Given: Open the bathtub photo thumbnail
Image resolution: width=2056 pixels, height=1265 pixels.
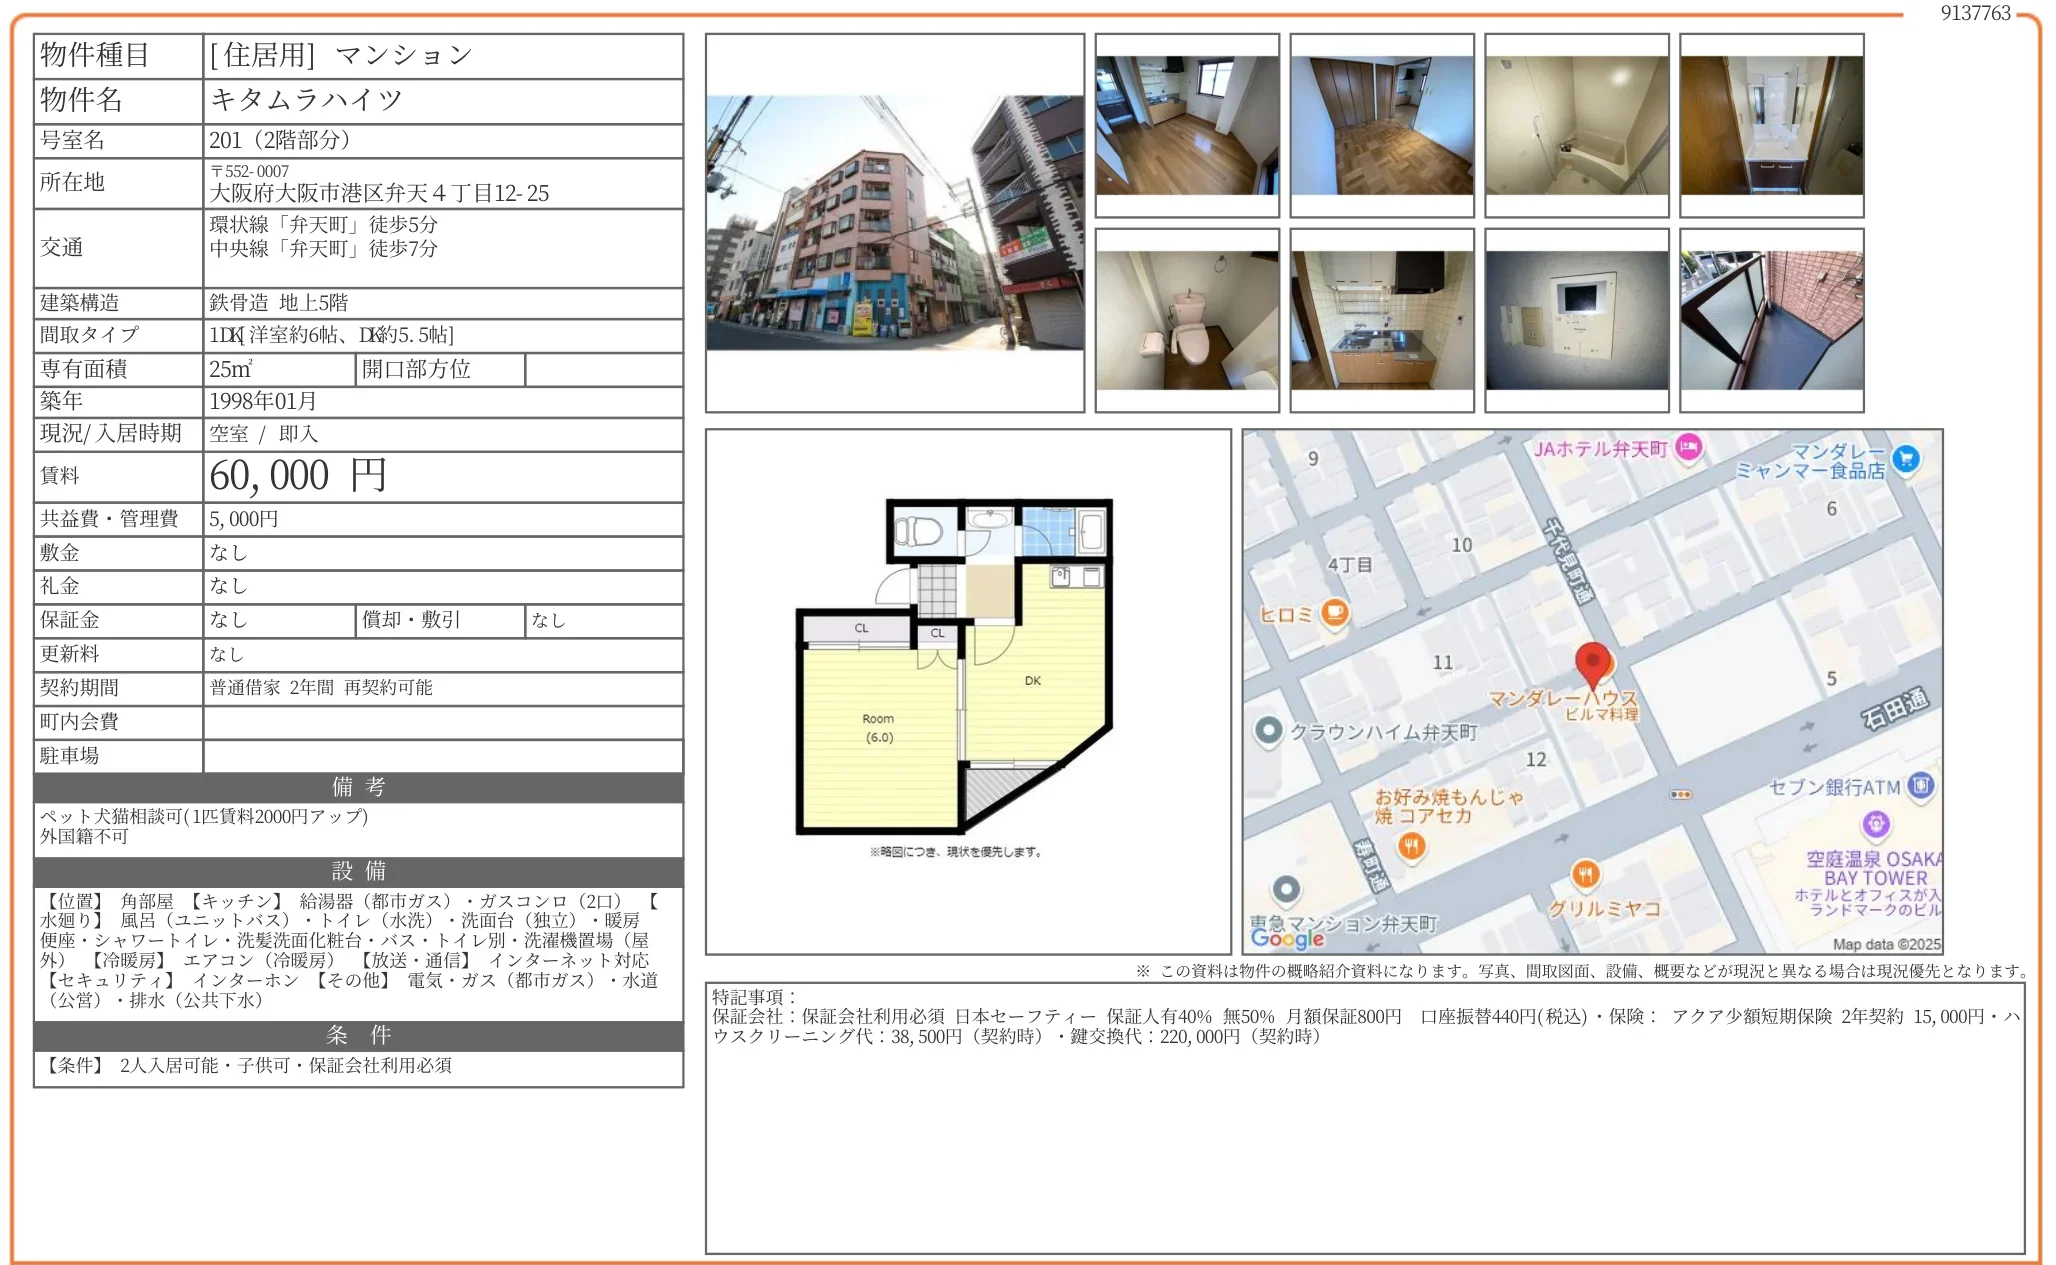Looking at the screenshot, I should point(1576,125).
